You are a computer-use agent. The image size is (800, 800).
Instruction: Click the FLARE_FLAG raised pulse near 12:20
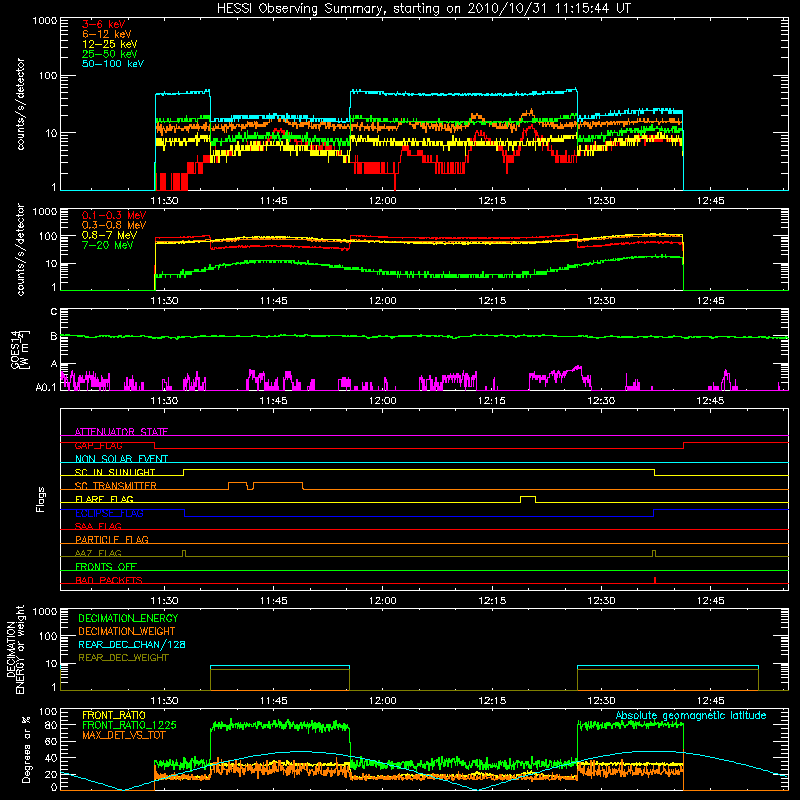tap(528, 497)
